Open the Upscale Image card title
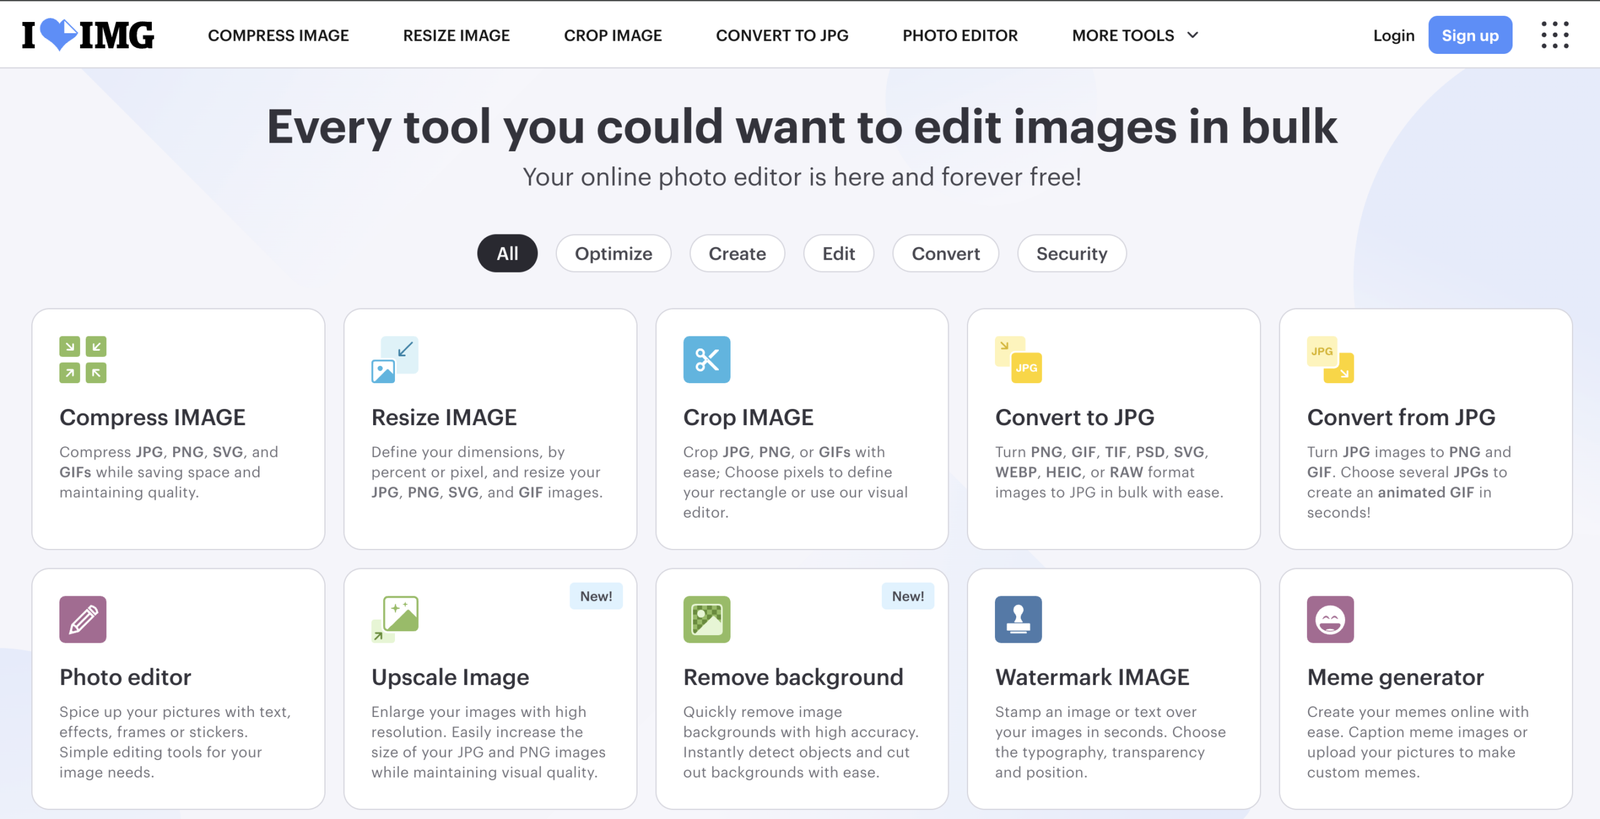1600x819 pixels. [x=450, y=677]
